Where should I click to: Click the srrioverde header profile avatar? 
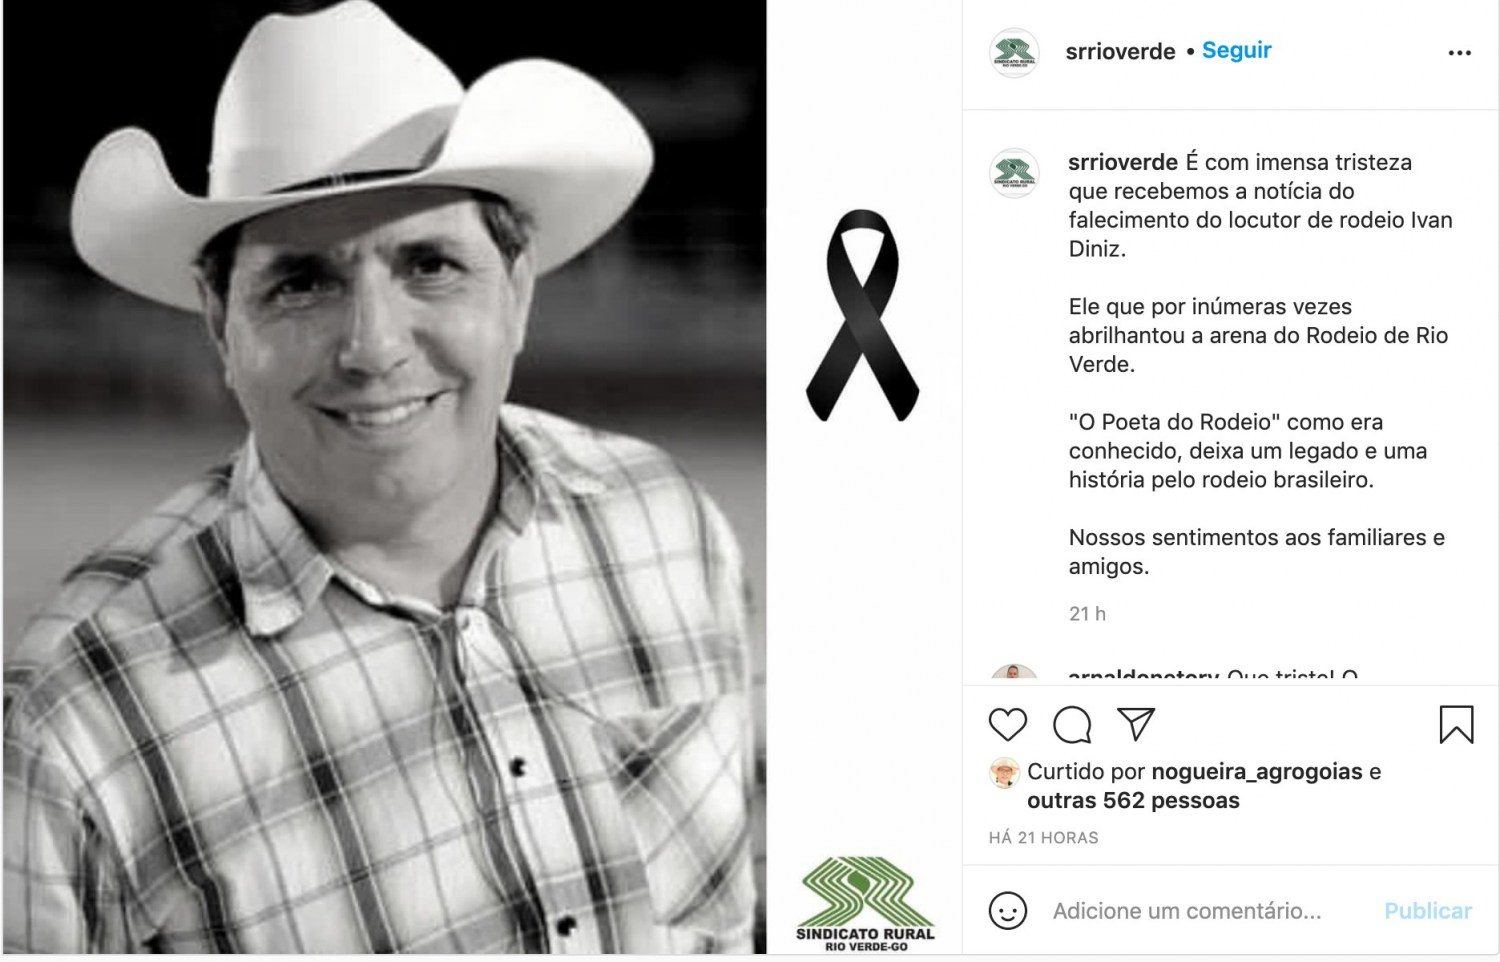pos(1014,53)
